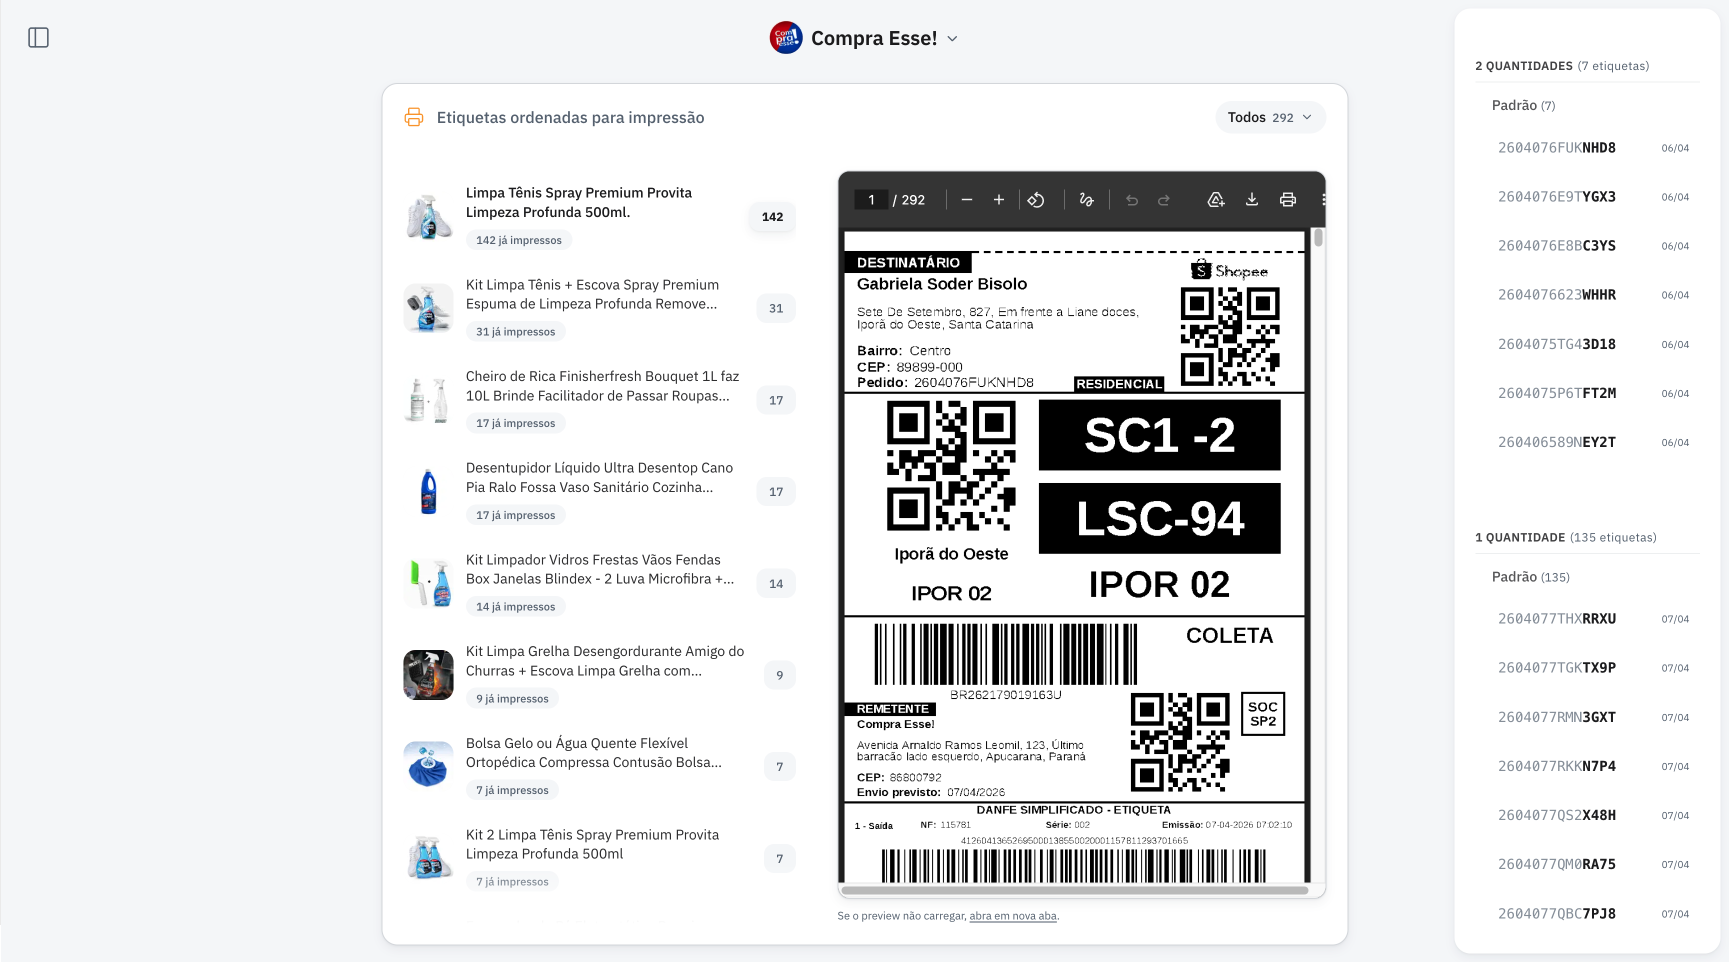Image resolution: width=1729 pixels, height=962 pixels.
Task: Select the draw annotation tool
Action: pos(1087,199)
